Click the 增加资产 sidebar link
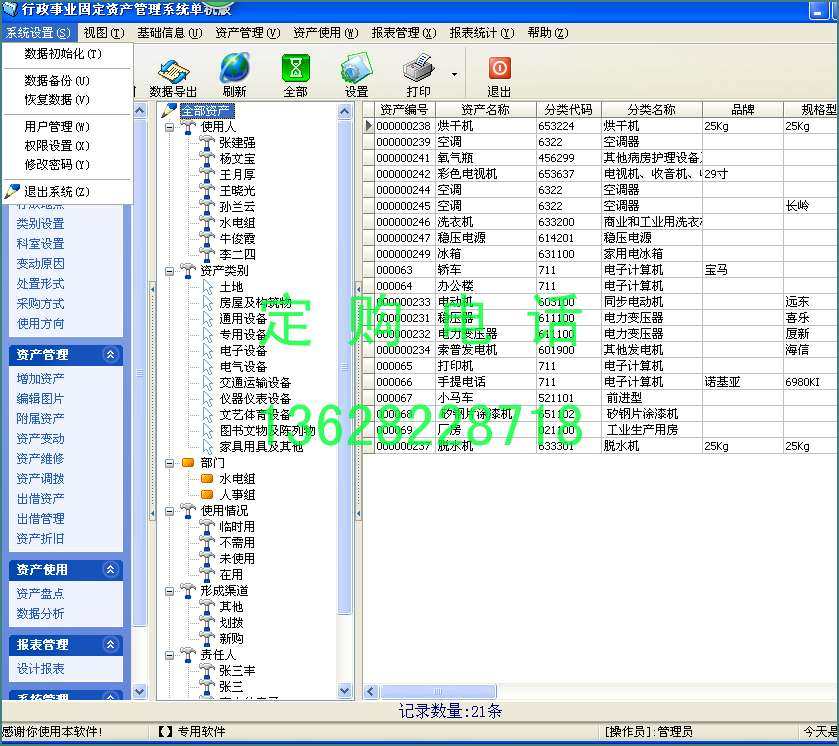The width and height of the screenshot is (839, 746). (x=40, y=378)
